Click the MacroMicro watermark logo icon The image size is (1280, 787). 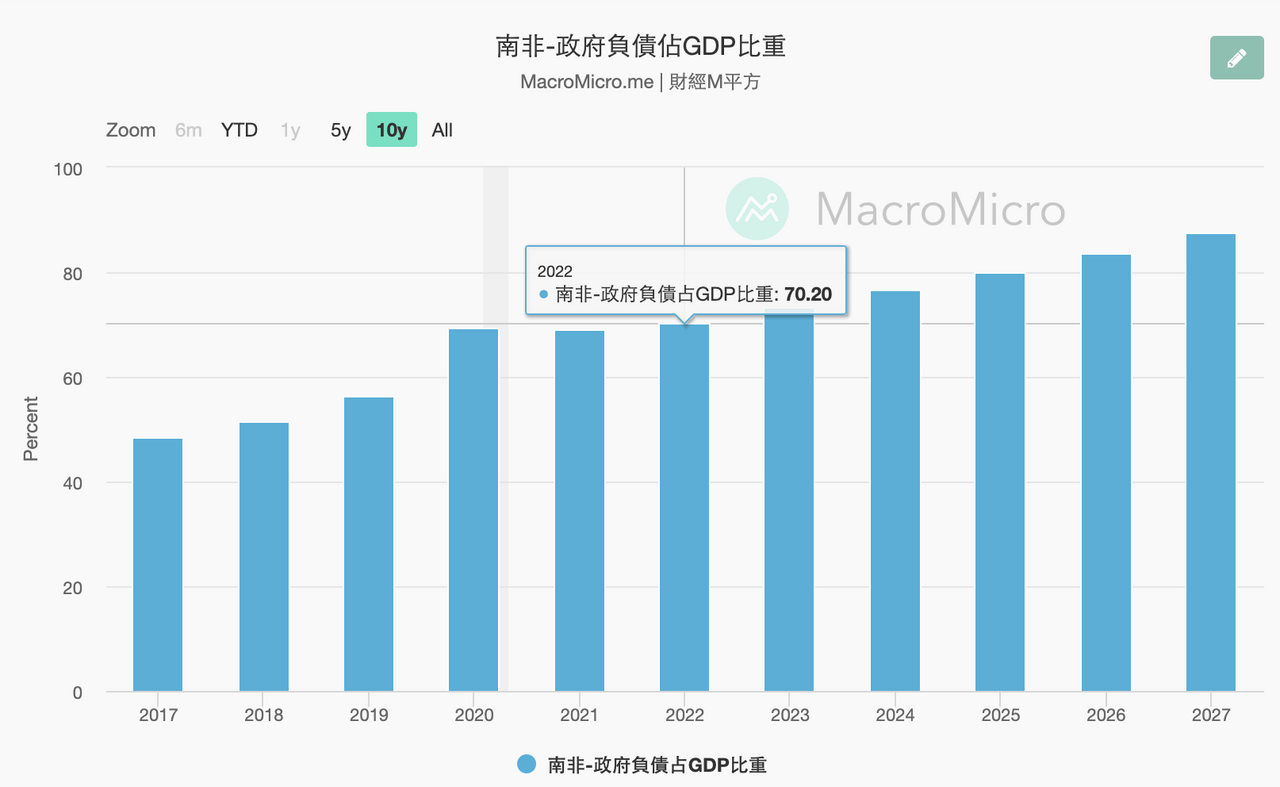click(x=757, y=209)
